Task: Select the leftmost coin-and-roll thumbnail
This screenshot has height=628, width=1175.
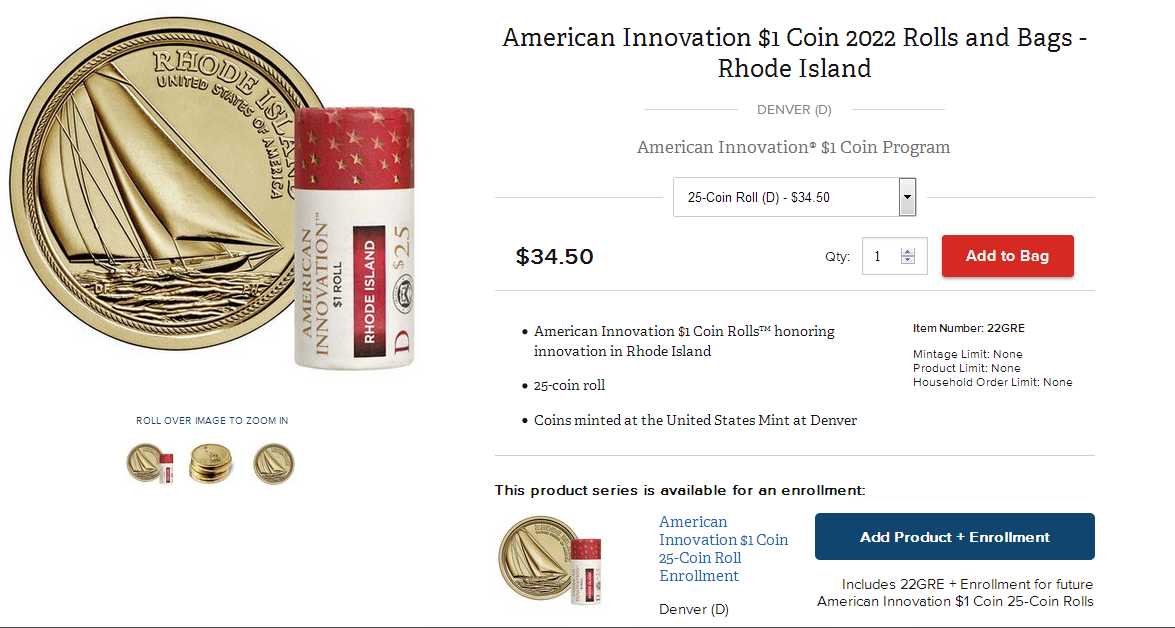Action: point(152,463)
